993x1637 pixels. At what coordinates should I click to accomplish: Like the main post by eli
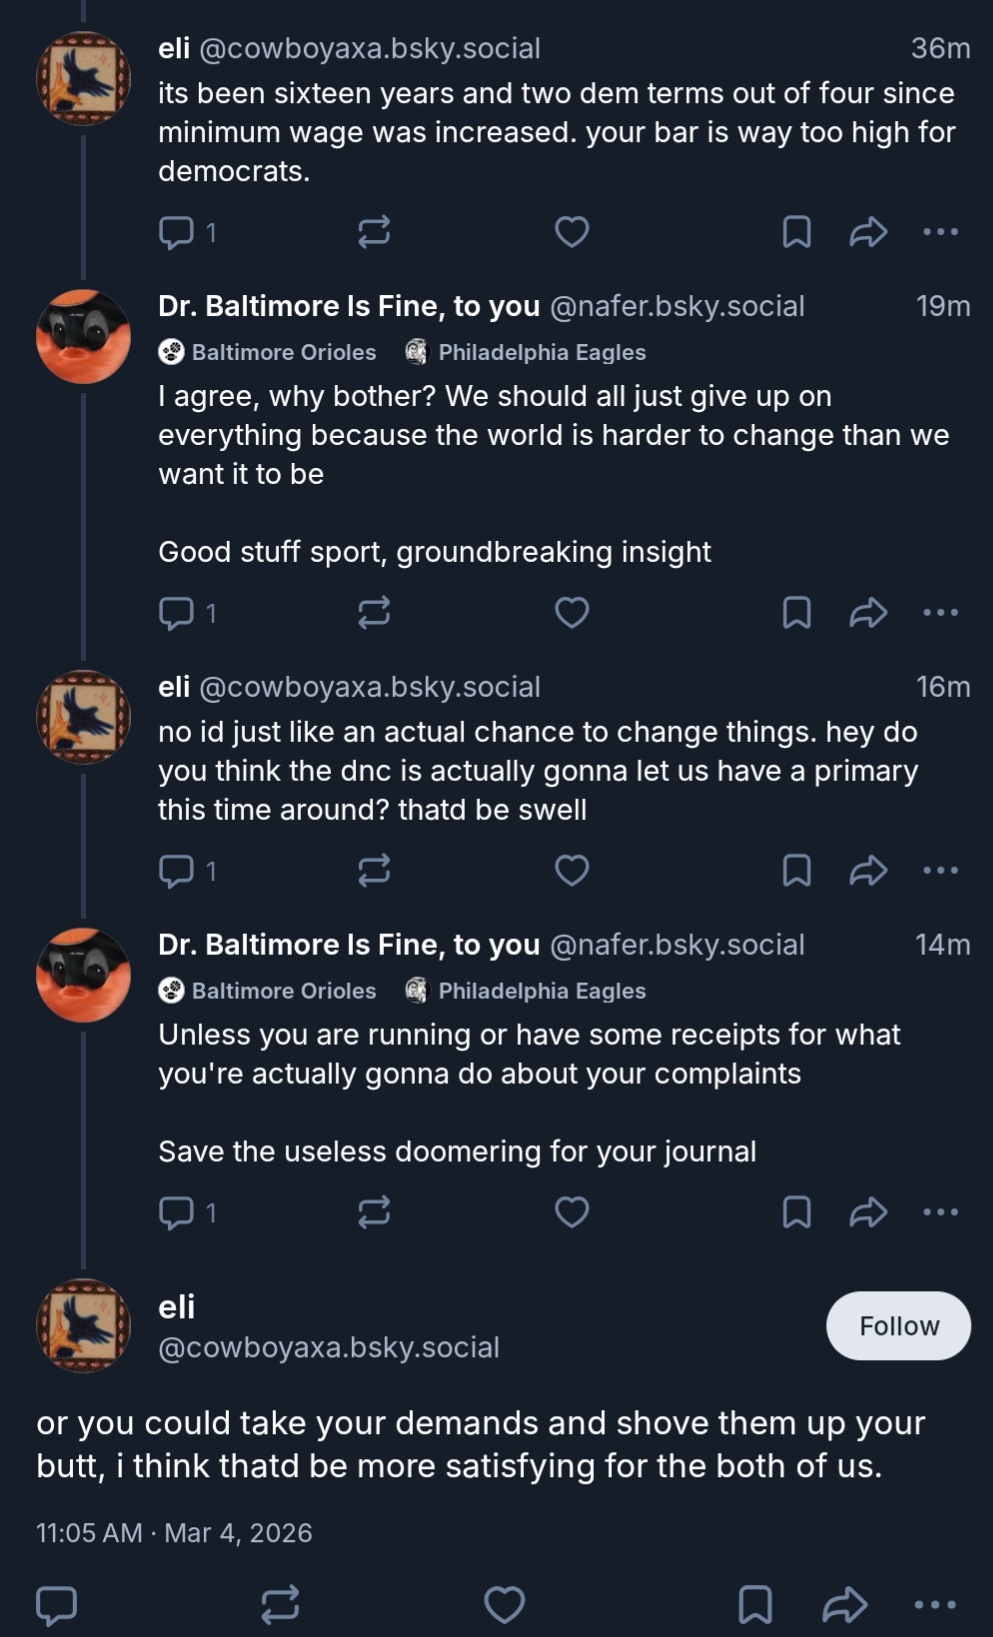pyautogui.click(x=505, y=1604)
